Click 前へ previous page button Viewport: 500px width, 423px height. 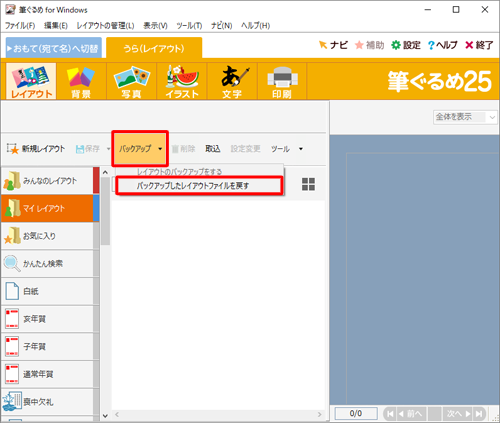[x=411, y=414]
